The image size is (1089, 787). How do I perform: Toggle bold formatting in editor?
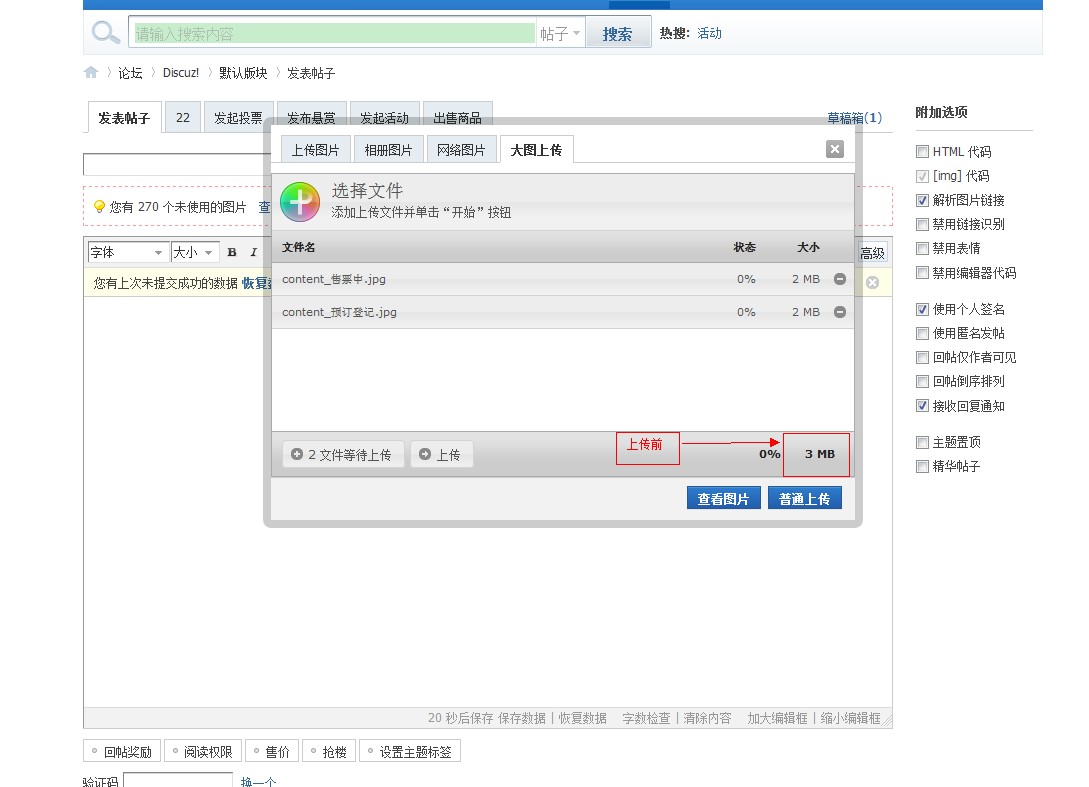click(x=232, y=252)
